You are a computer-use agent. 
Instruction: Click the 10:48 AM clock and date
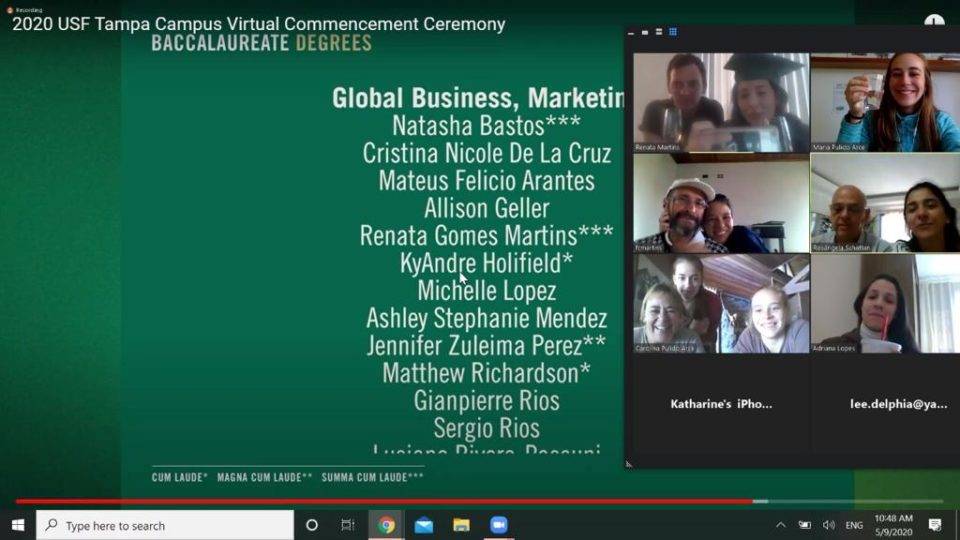click(893, 525)
